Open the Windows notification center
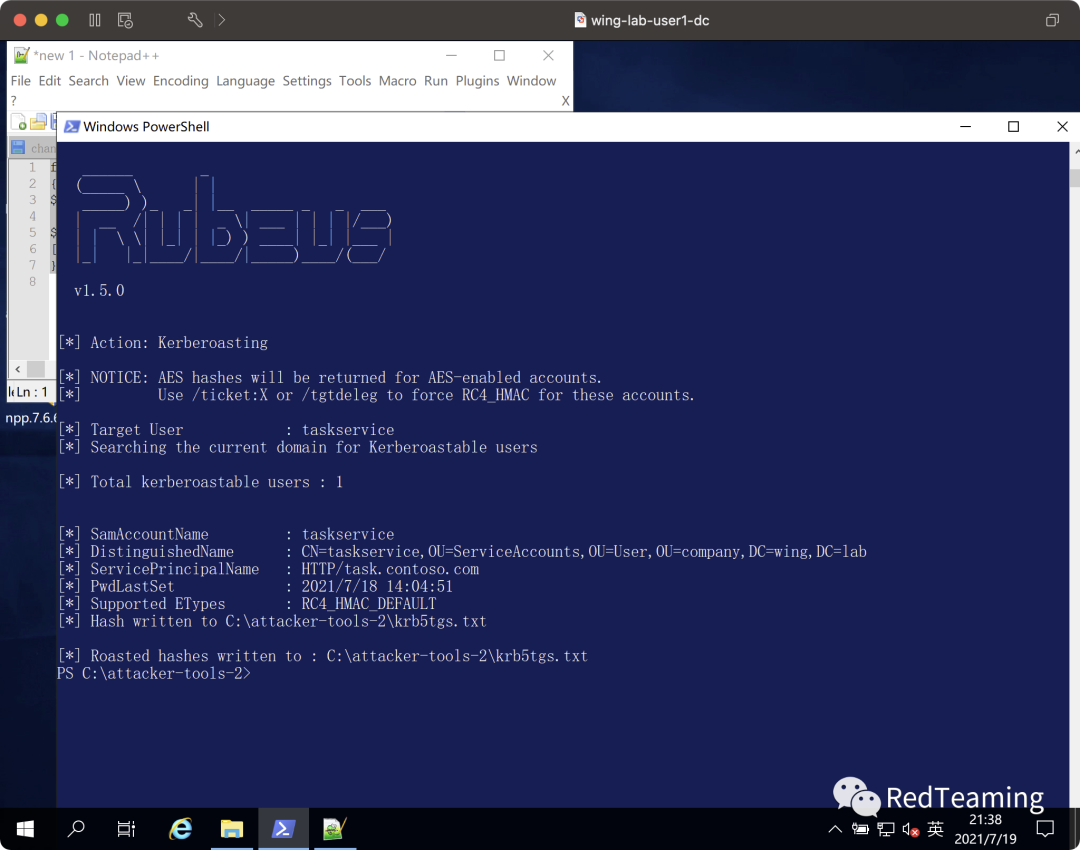1080x850 pixels. (1045, 829)
